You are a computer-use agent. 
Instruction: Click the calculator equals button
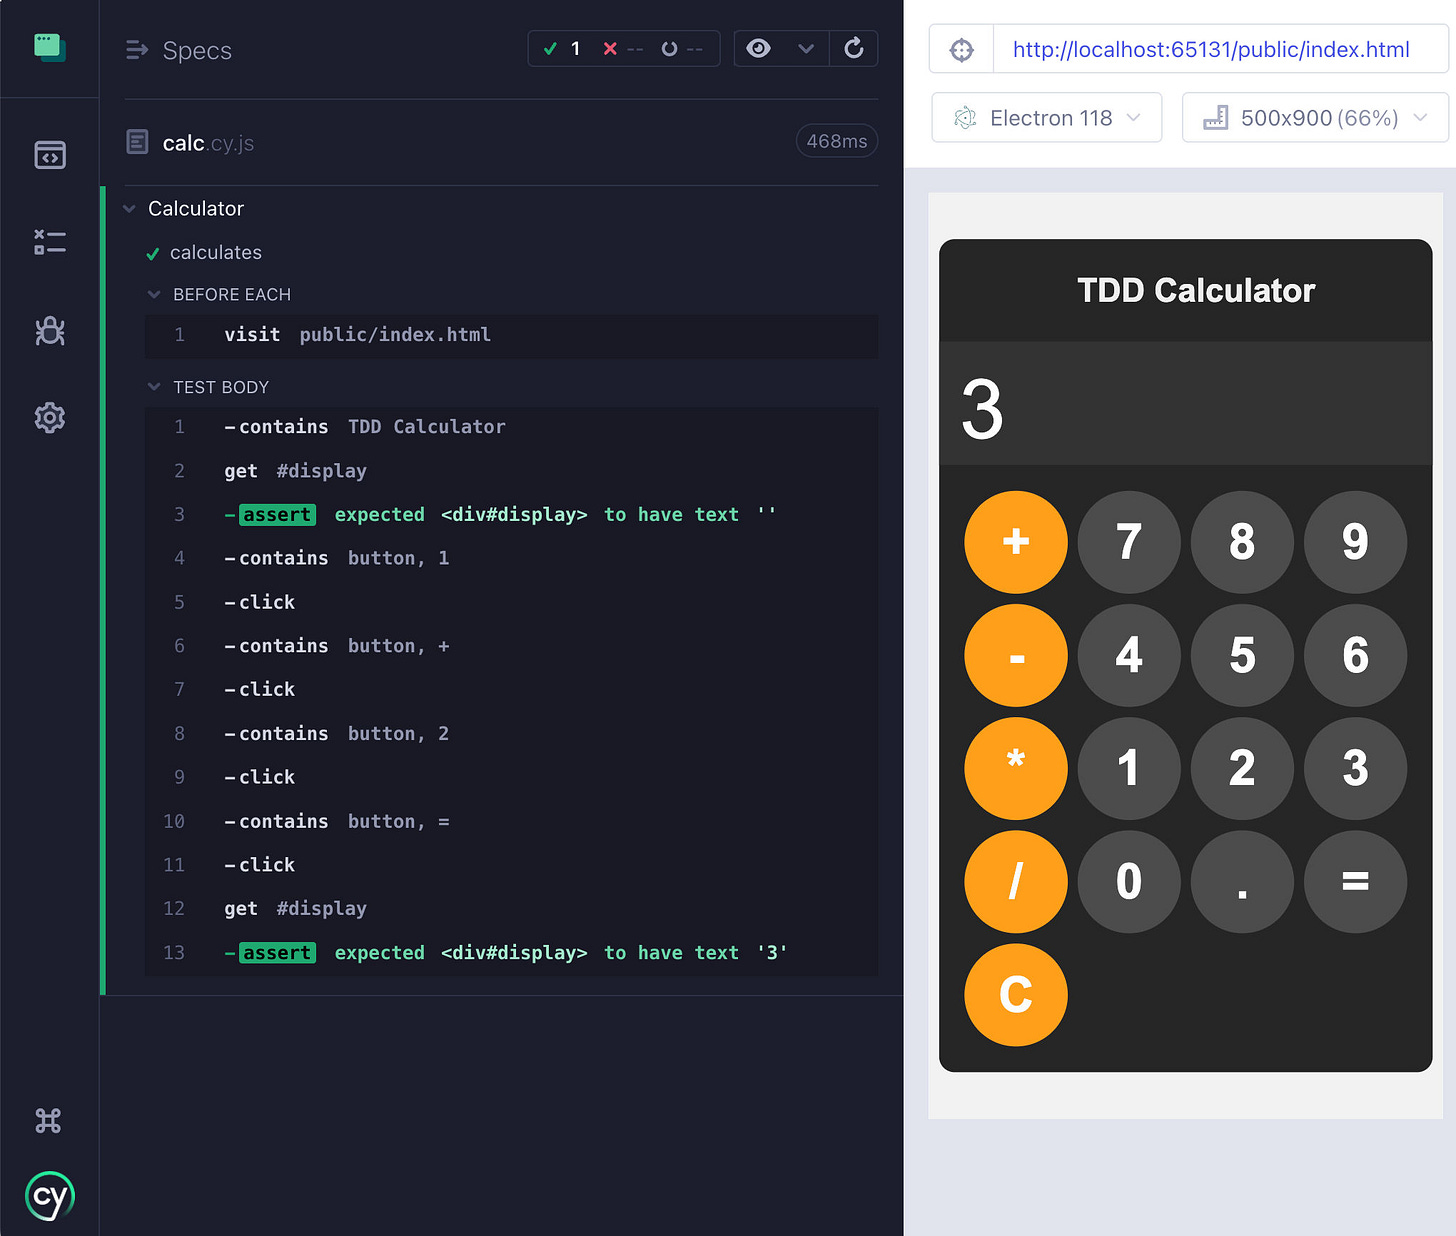(x=1355, y=881)
